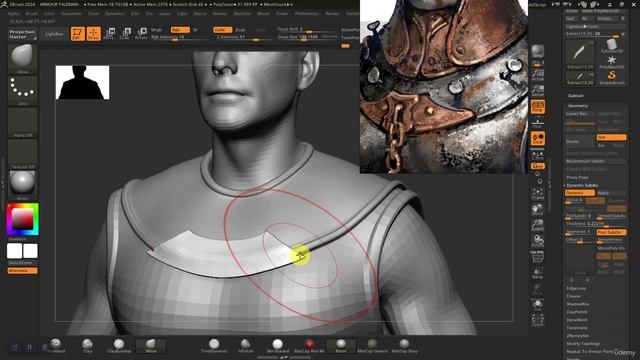This screenshot has height=360, width=640.
Task: Click the Zoom3D icon on right shelf
Action: coord(538,225)
